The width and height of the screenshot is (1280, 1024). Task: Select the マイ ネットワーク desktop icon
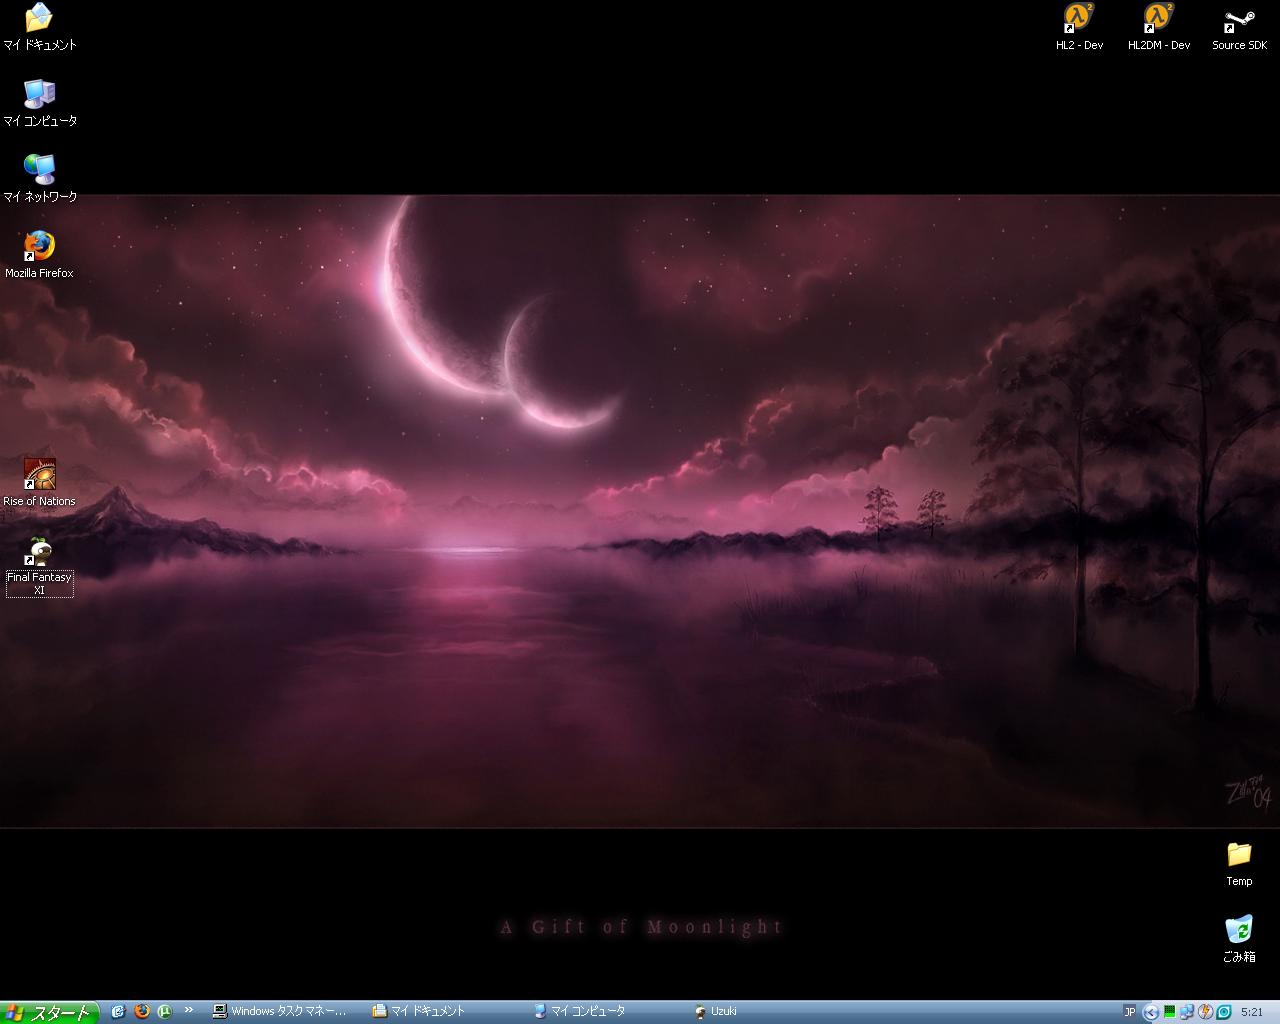(39, 171)
